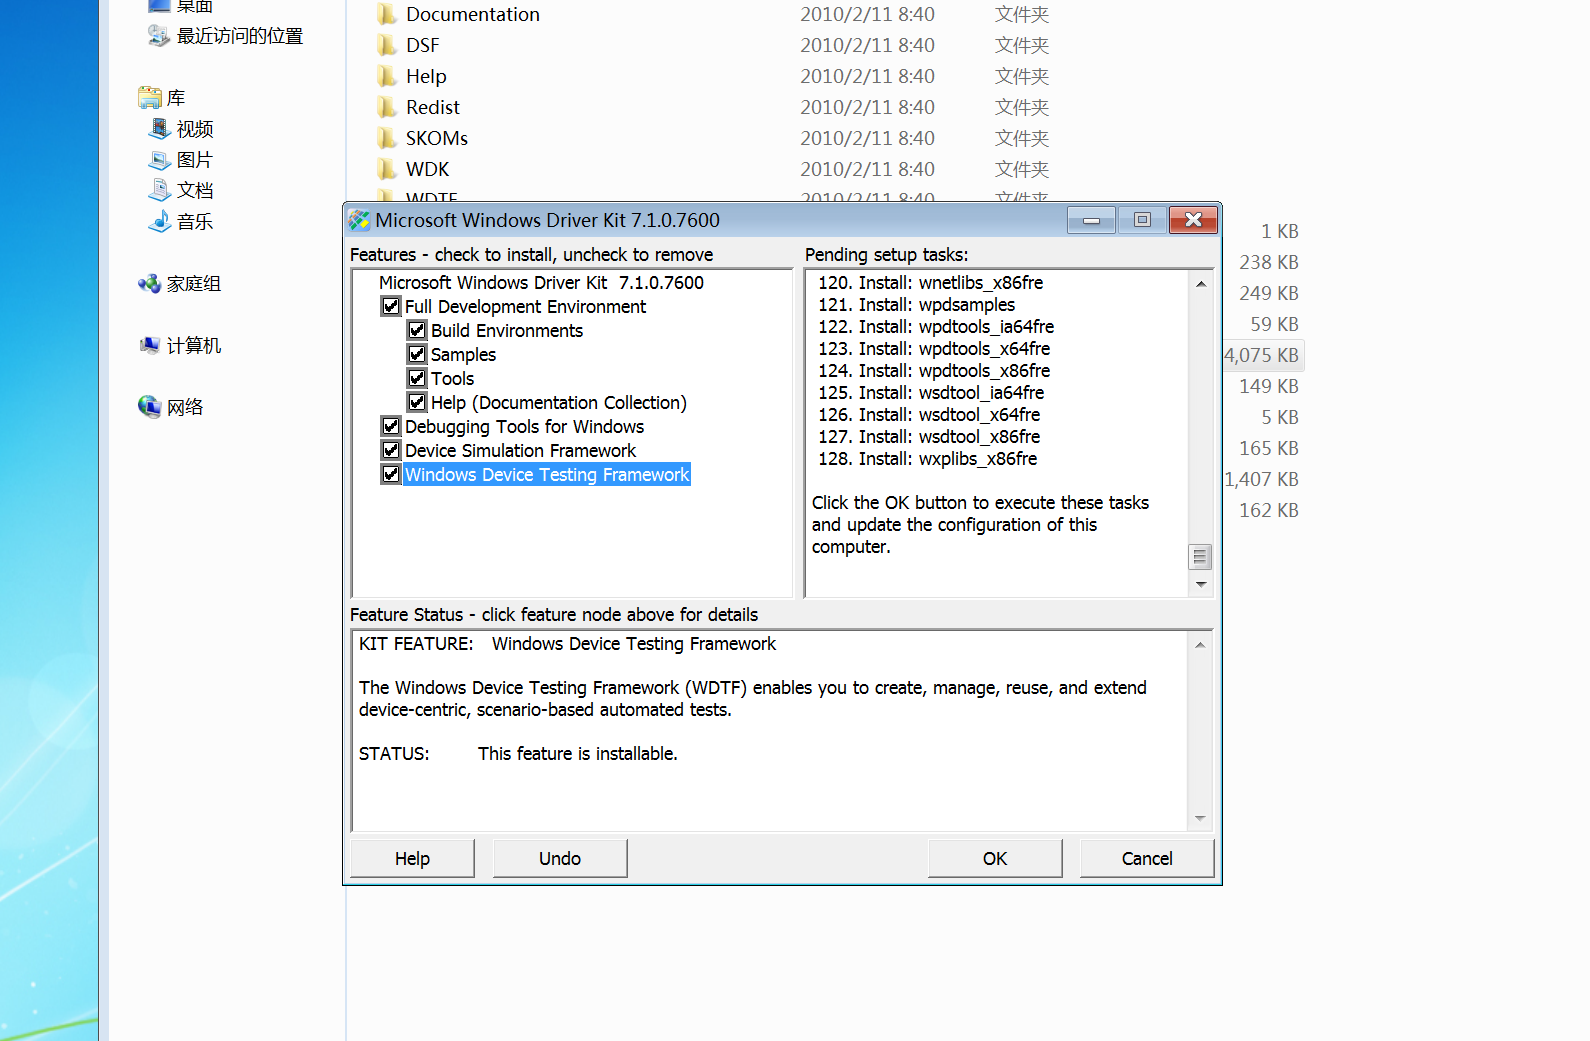
Task: Click the 文档 library icon
Action: pos(159,190)
